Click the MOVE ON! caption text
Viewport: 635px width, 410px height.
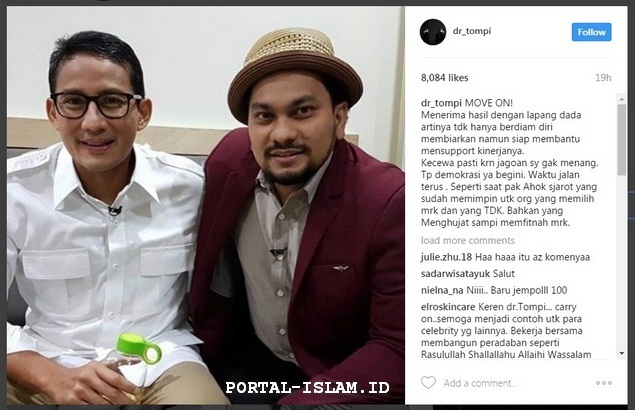click(x=489, y=103)
